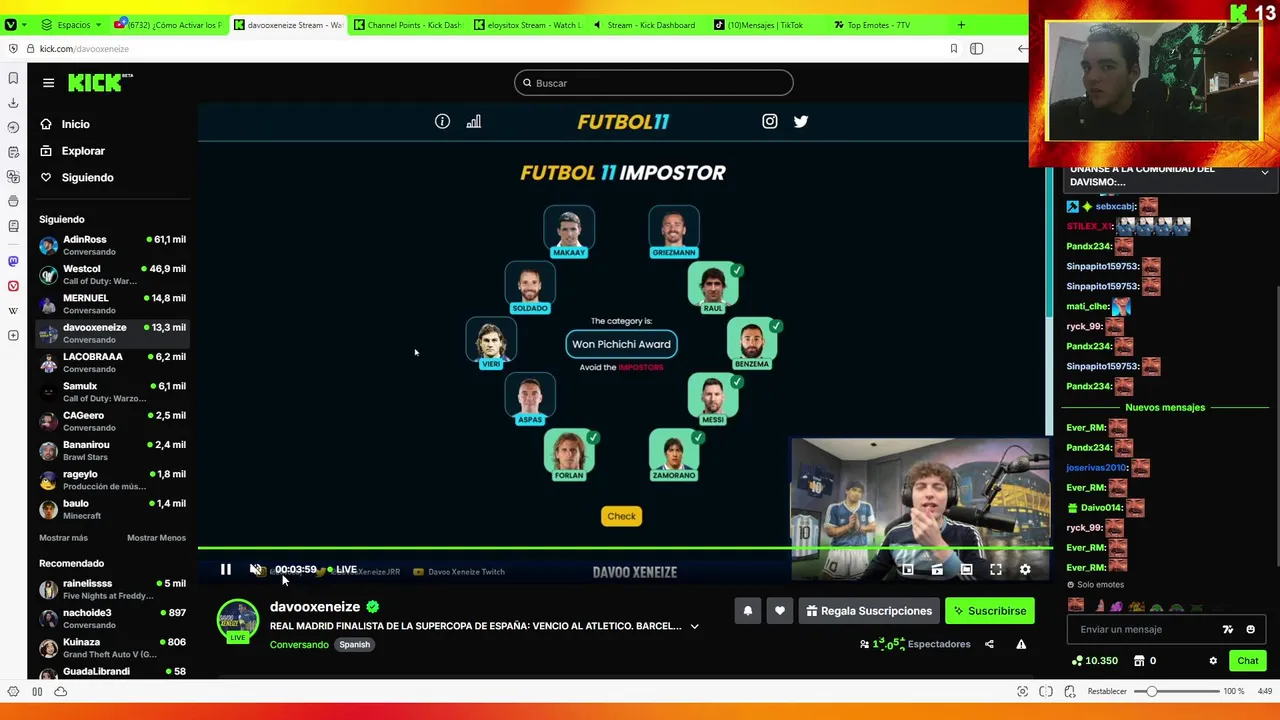Jump to Nuevos mensajes in chat
Image resolution: width=1280 pixels, height=720 pixels.
[1165, 408]
